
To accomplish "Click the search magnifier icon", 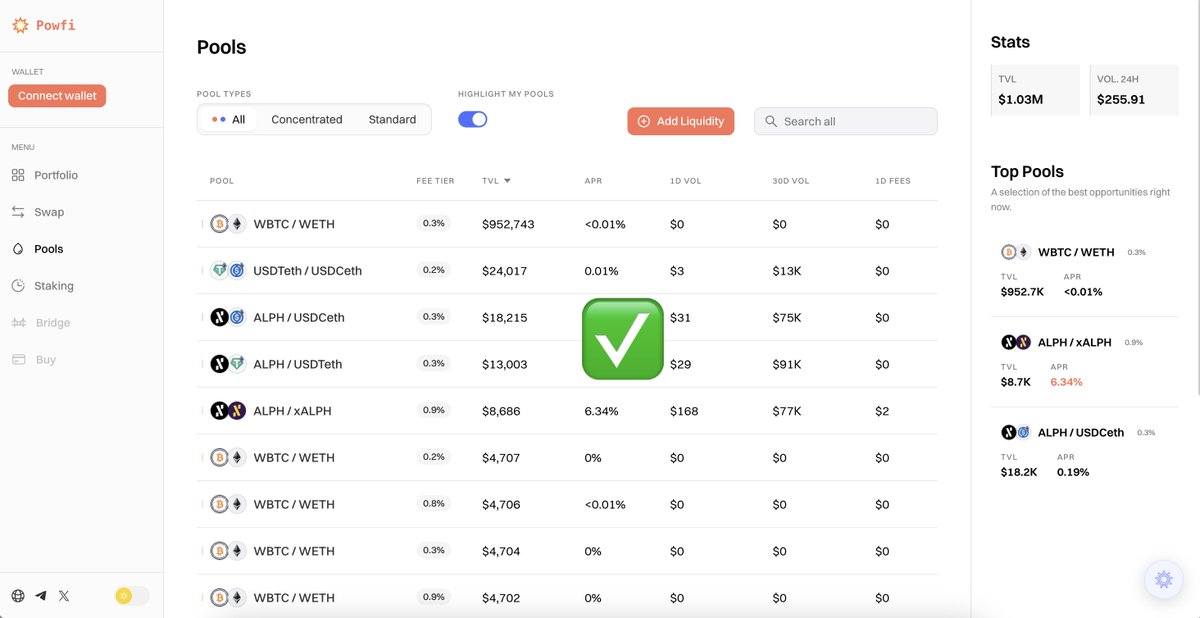I will pos(771,121).
